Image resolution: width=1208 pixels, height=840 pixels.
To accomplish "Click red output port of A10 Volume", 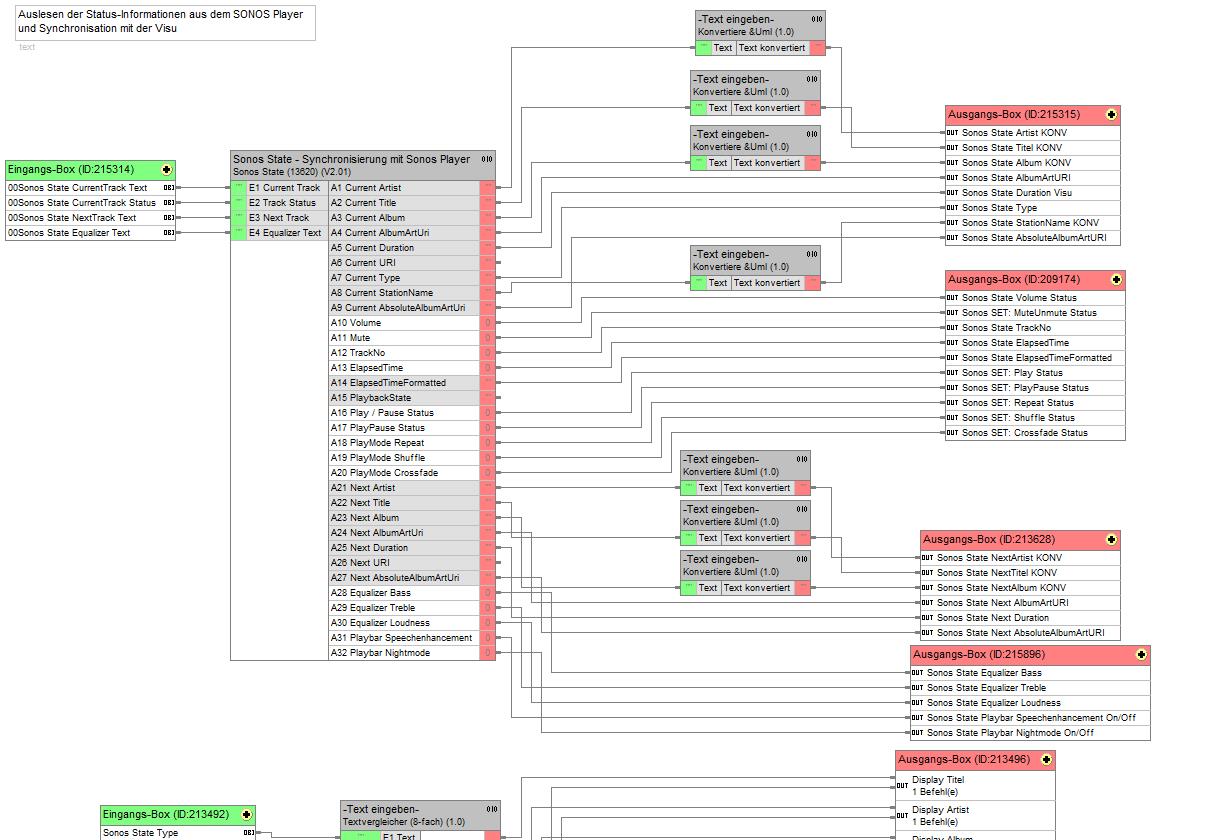I will pyautogui.click(x=488, y=323).
